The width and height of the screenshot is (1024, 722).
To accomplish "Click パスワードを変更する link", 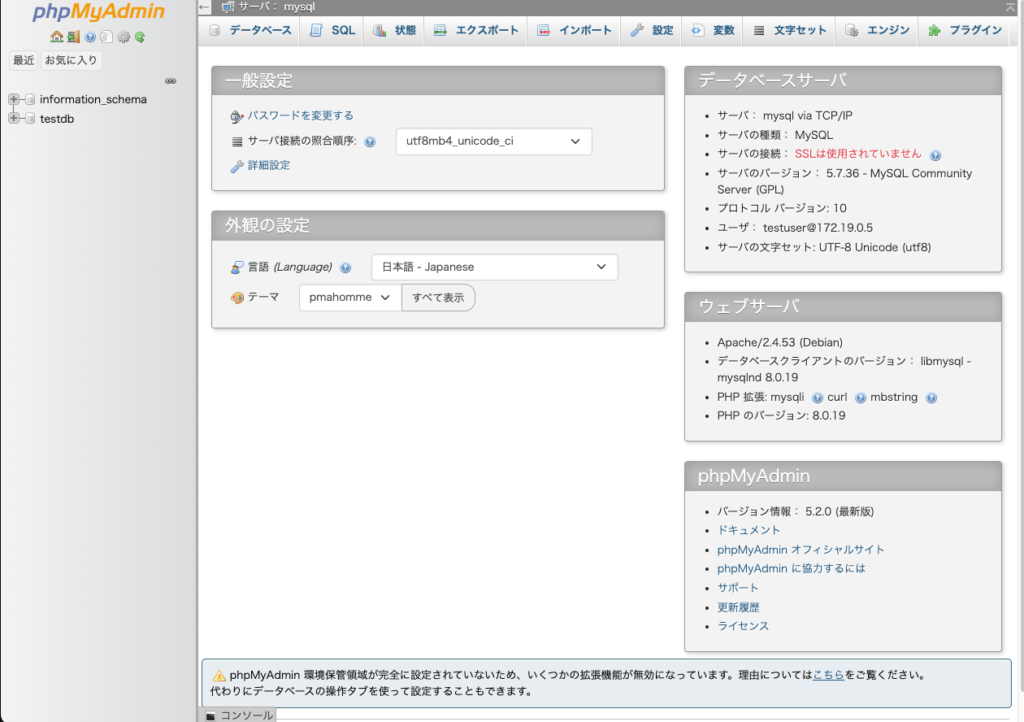I will tap(300, 116).
